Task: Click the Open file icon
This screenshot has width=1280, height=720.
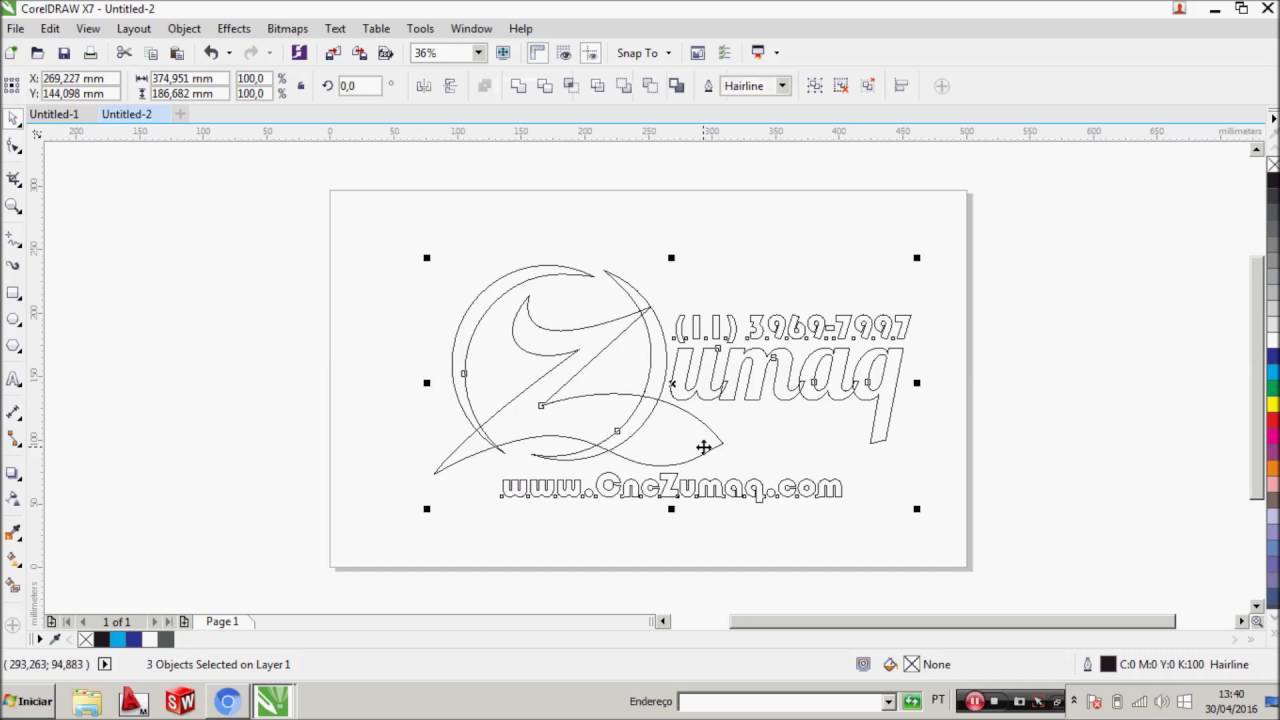Action: (x=38, y=53)
